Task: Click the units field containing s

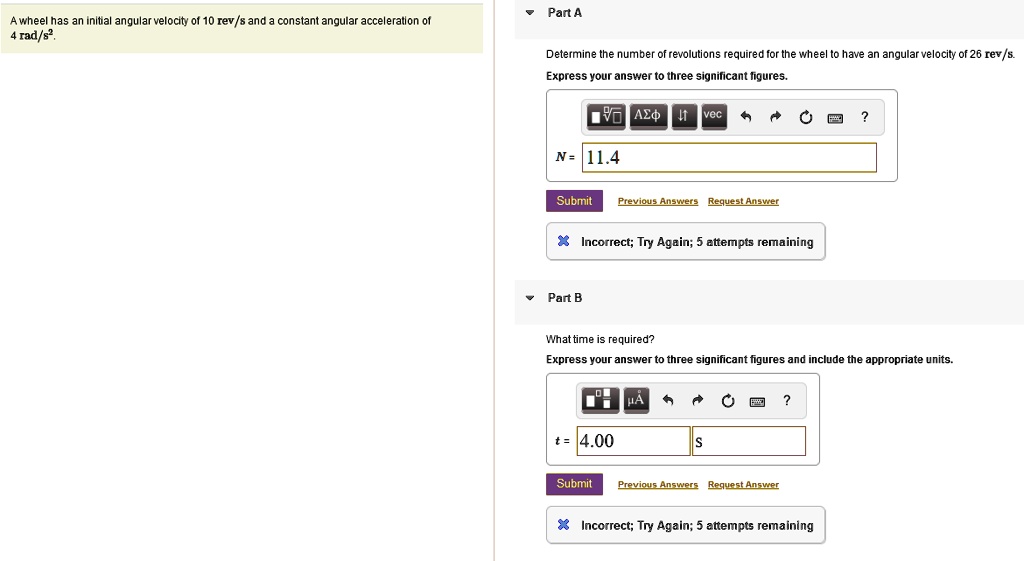Action: (x=748, y=441)
